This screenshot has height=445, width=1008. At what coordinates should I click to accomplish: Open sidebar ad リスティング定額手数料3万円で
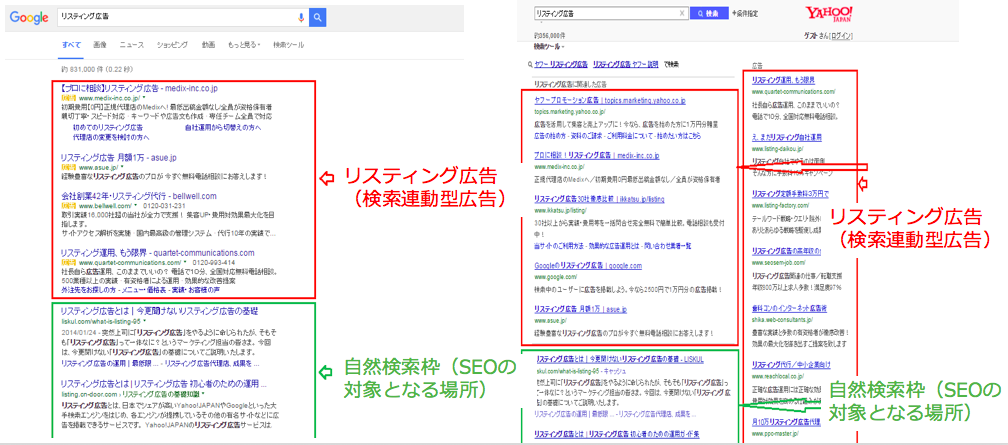coord(790,194)
